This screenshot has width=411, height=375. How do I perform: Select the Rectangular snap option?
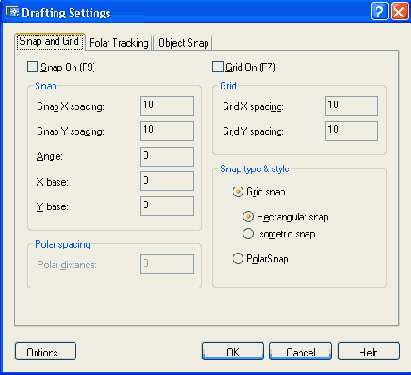point(248,217)
